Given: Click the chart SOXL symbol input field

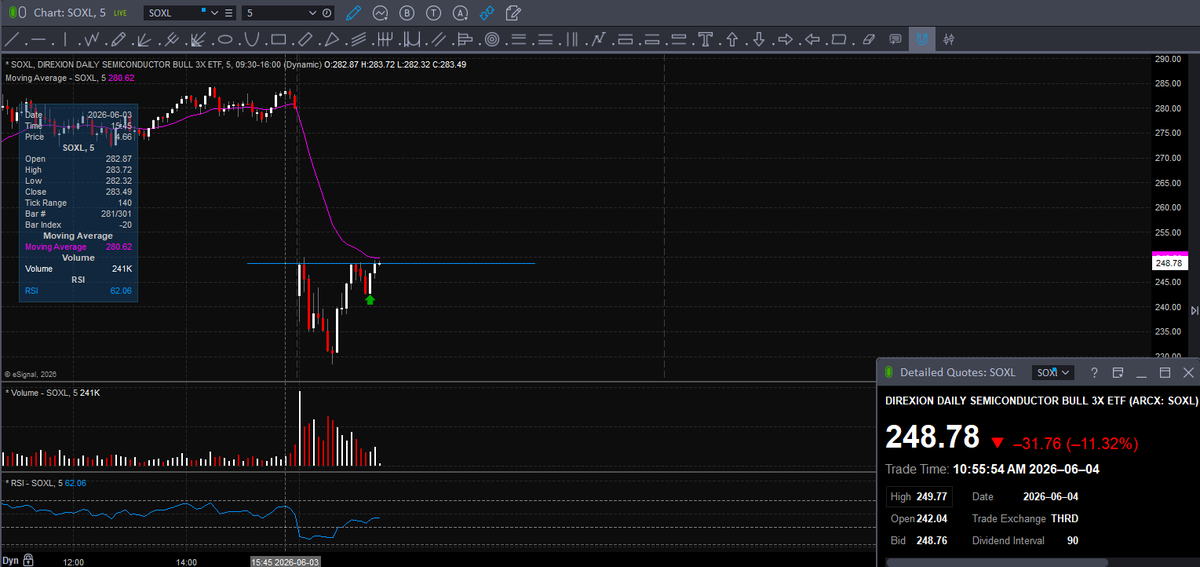Looking at the screenshot, I should click(175, 13).
